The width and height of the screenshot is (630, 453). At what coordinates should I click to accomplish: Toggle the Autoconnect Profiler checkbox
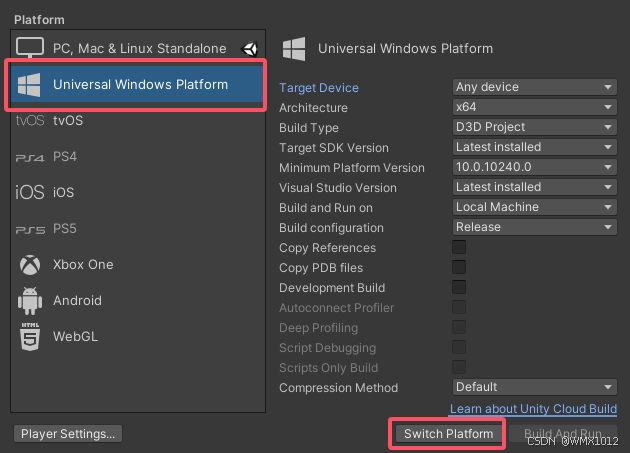pos(459,307)
